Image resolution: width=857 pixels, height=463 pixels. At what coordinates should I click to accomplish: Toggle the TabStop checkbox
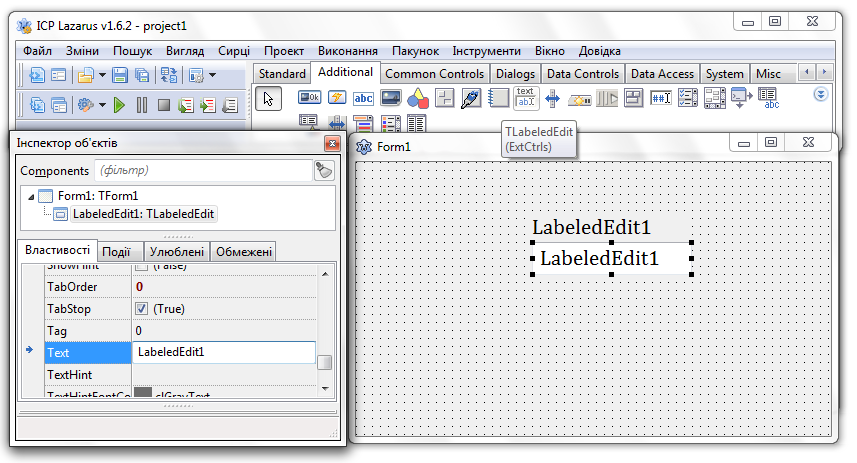[x=142, y=309]
